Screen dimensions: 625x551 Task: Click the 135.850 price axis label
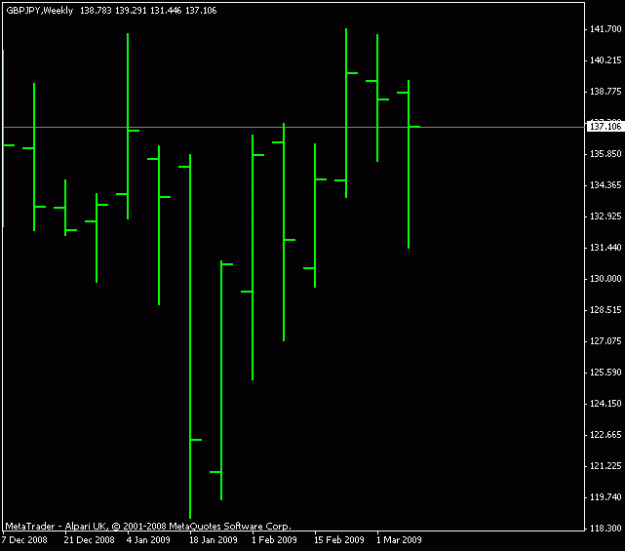[x=605, y=154]
